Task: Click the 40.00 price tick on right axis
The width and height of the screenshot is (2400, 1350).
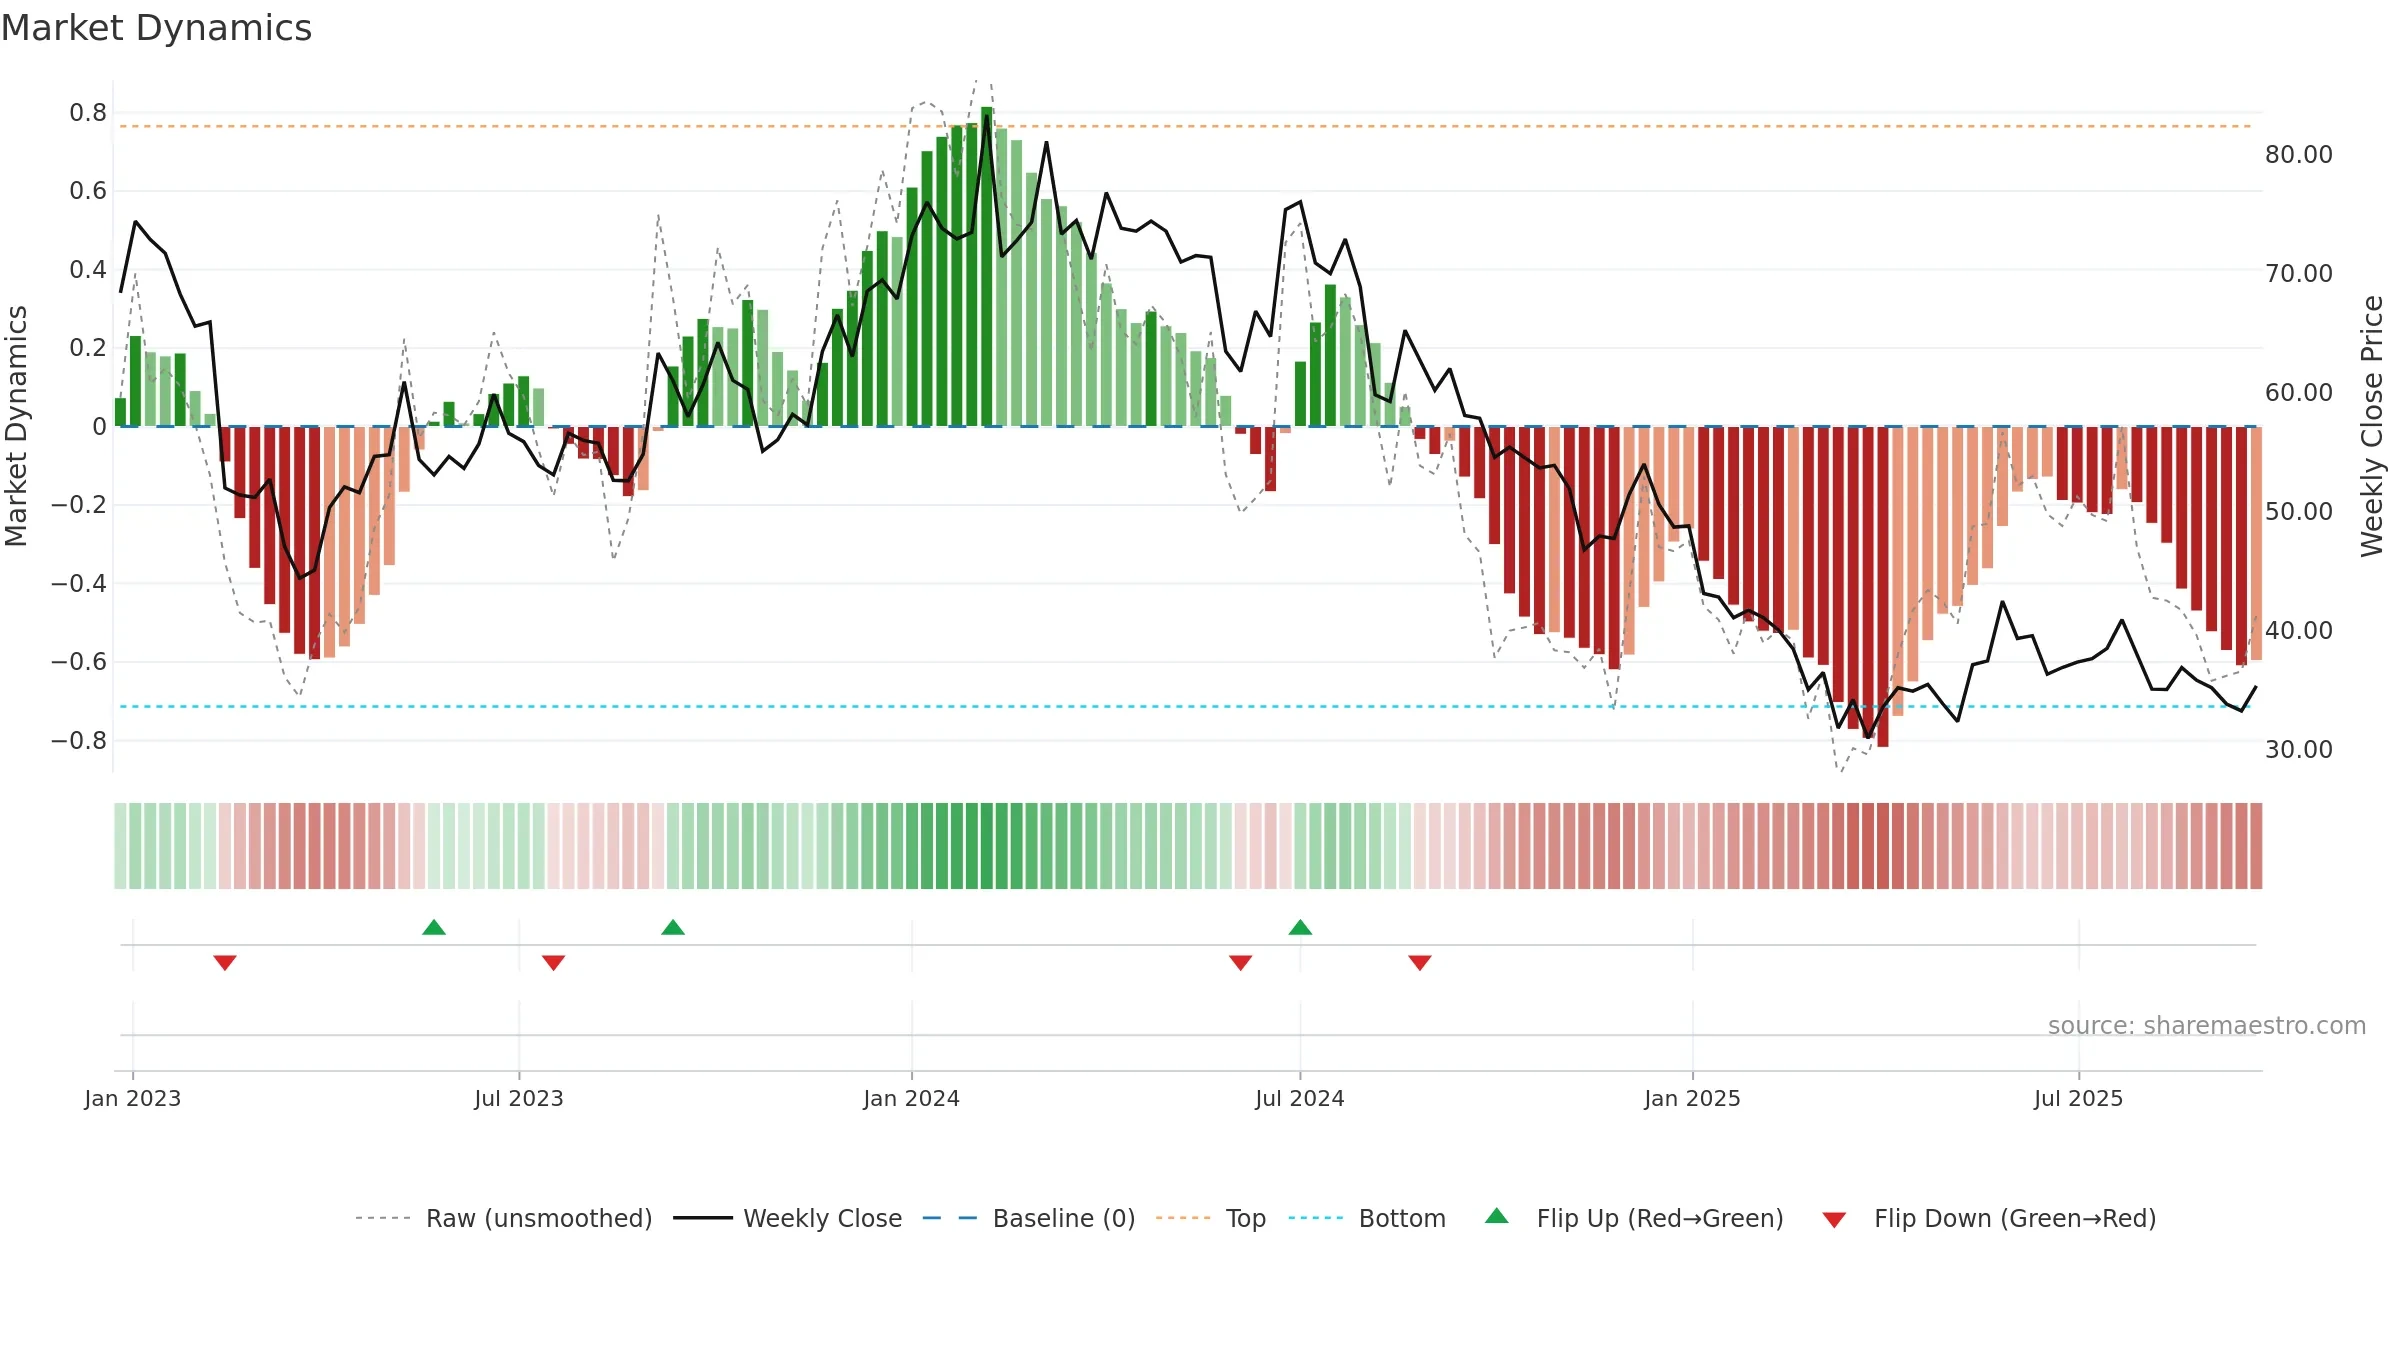Action: click(2299, 631)
